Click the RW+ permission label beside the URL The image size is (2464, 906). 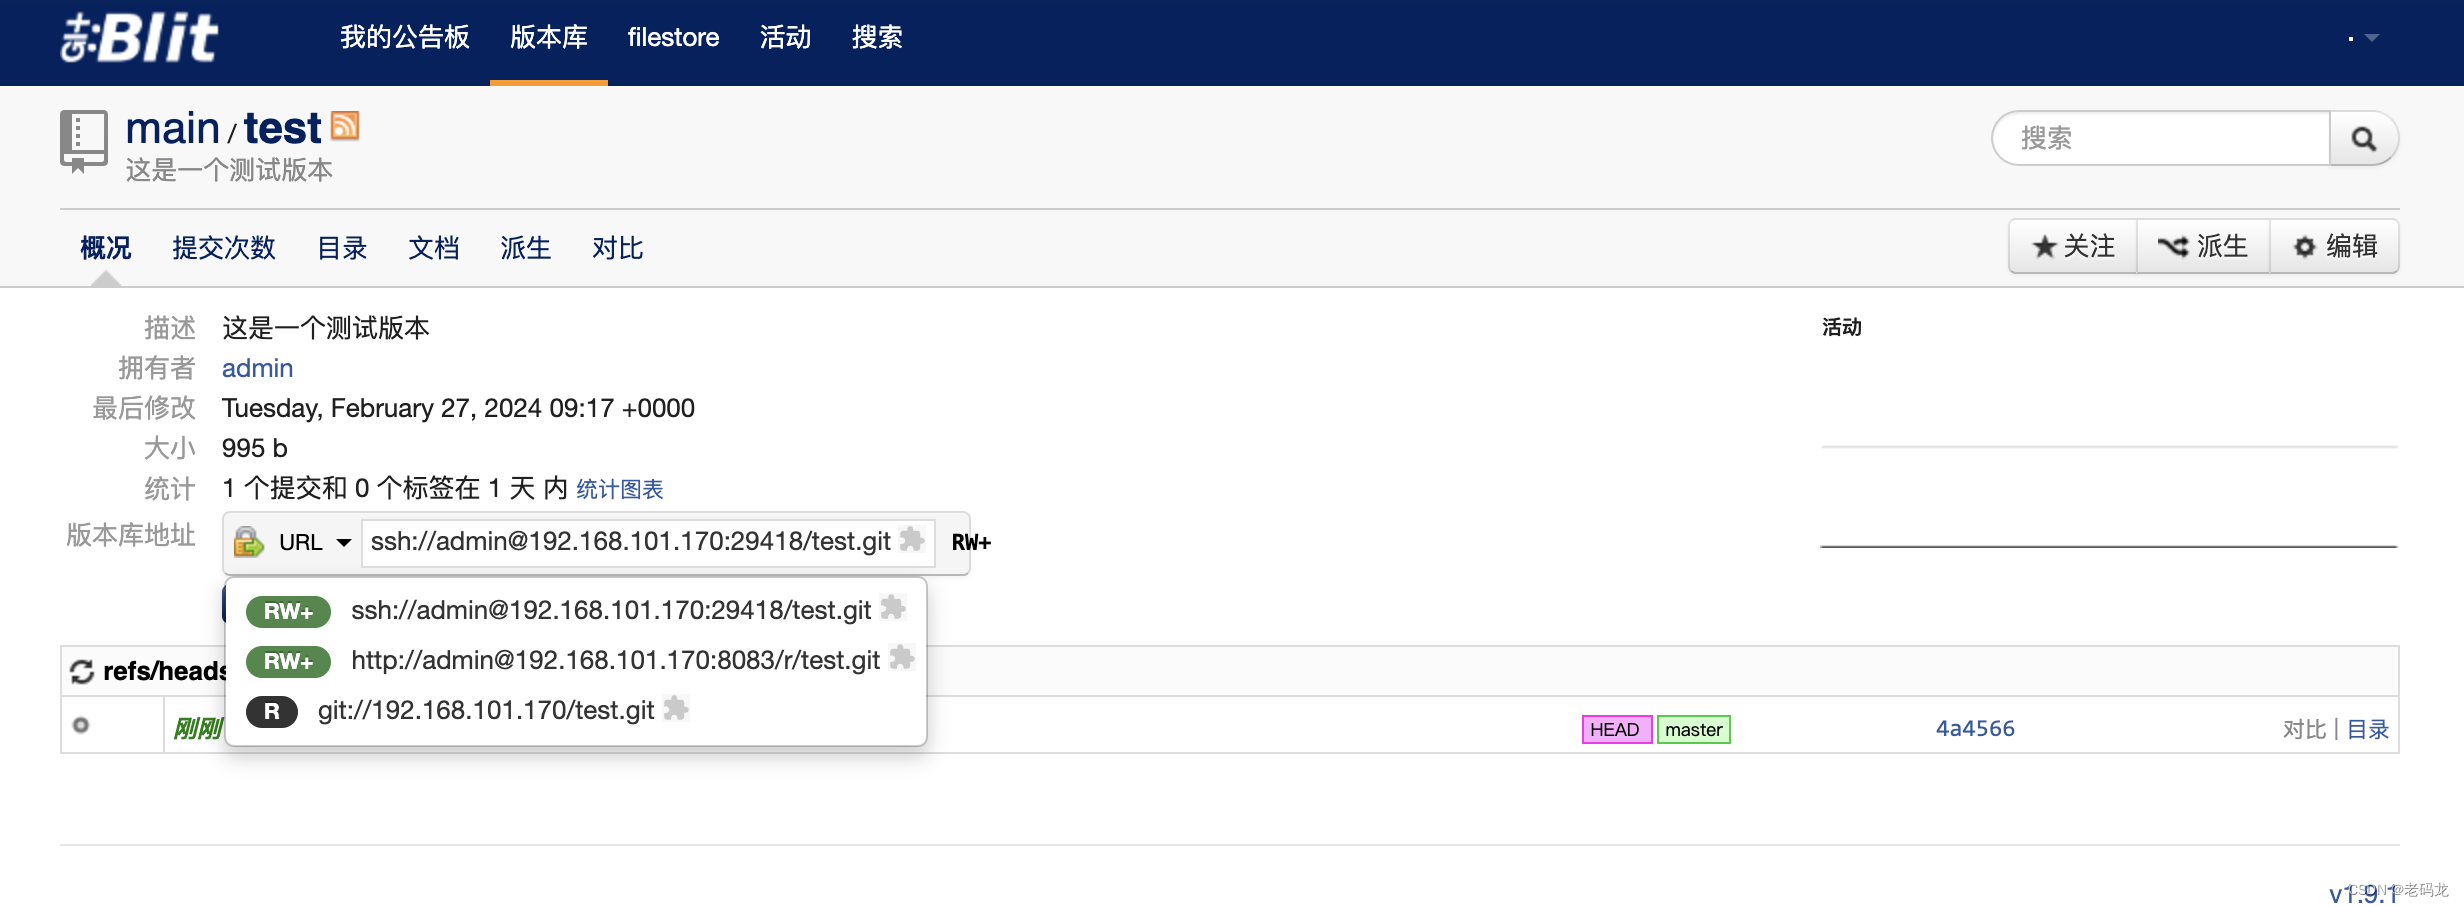971,542
